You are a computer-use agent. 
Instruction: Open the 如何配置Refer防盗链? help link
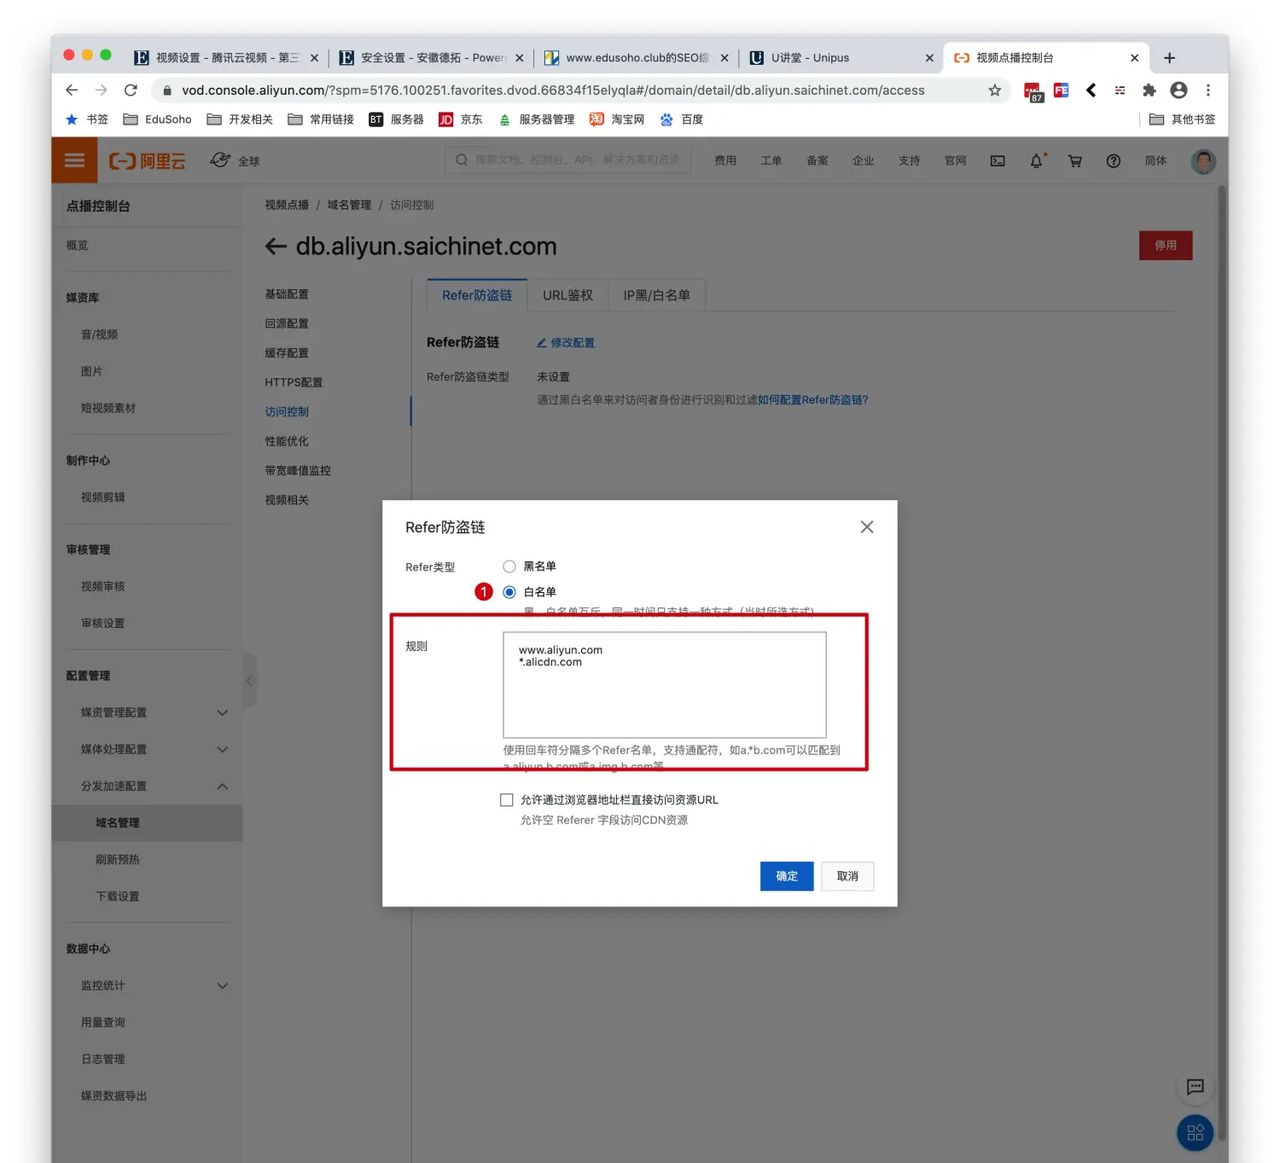[x=813, y=400]
